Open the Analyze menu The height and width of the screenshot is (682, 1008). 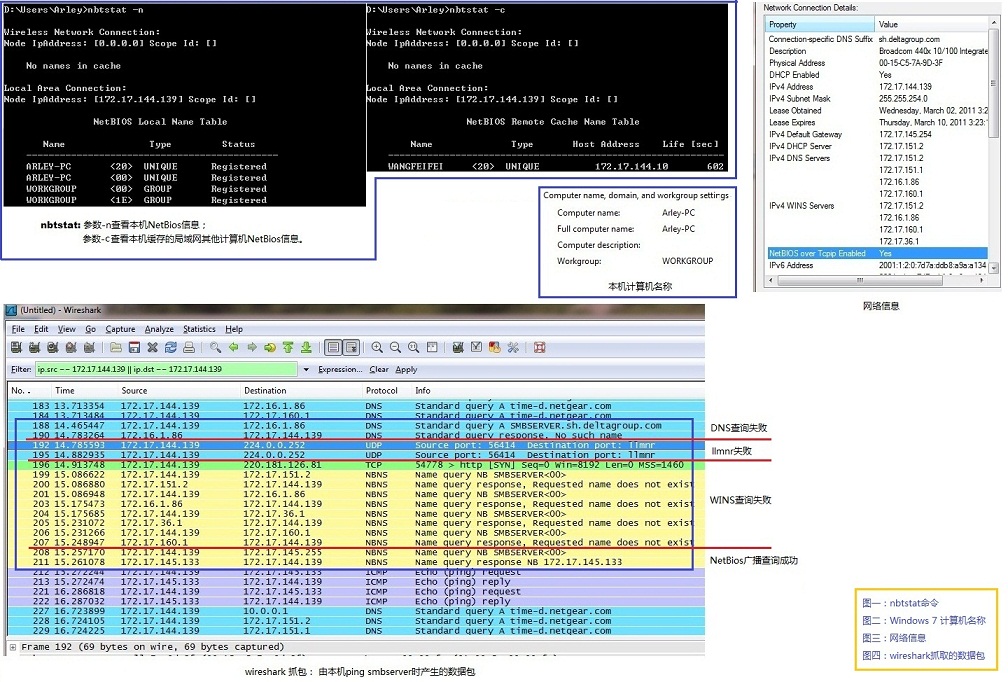coord(159,329)
